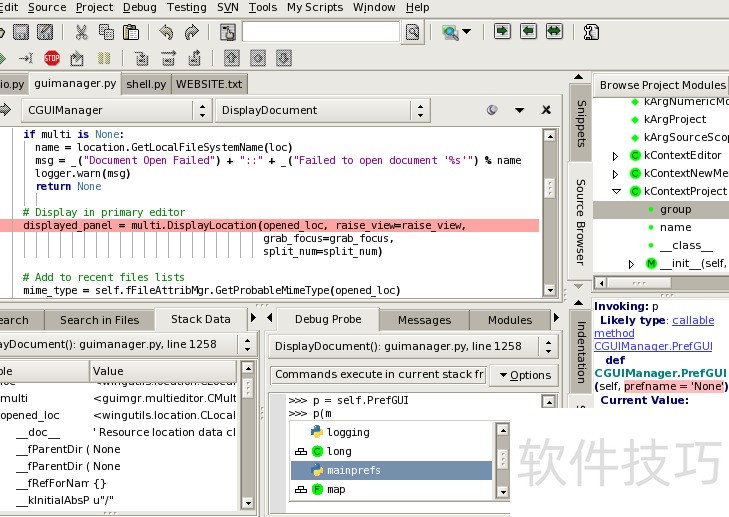The height and width of the screenshot is (517, 729).
Task: Click the Copy icon in toolbar
Action: pyautogui.click(x=105, y=32)
